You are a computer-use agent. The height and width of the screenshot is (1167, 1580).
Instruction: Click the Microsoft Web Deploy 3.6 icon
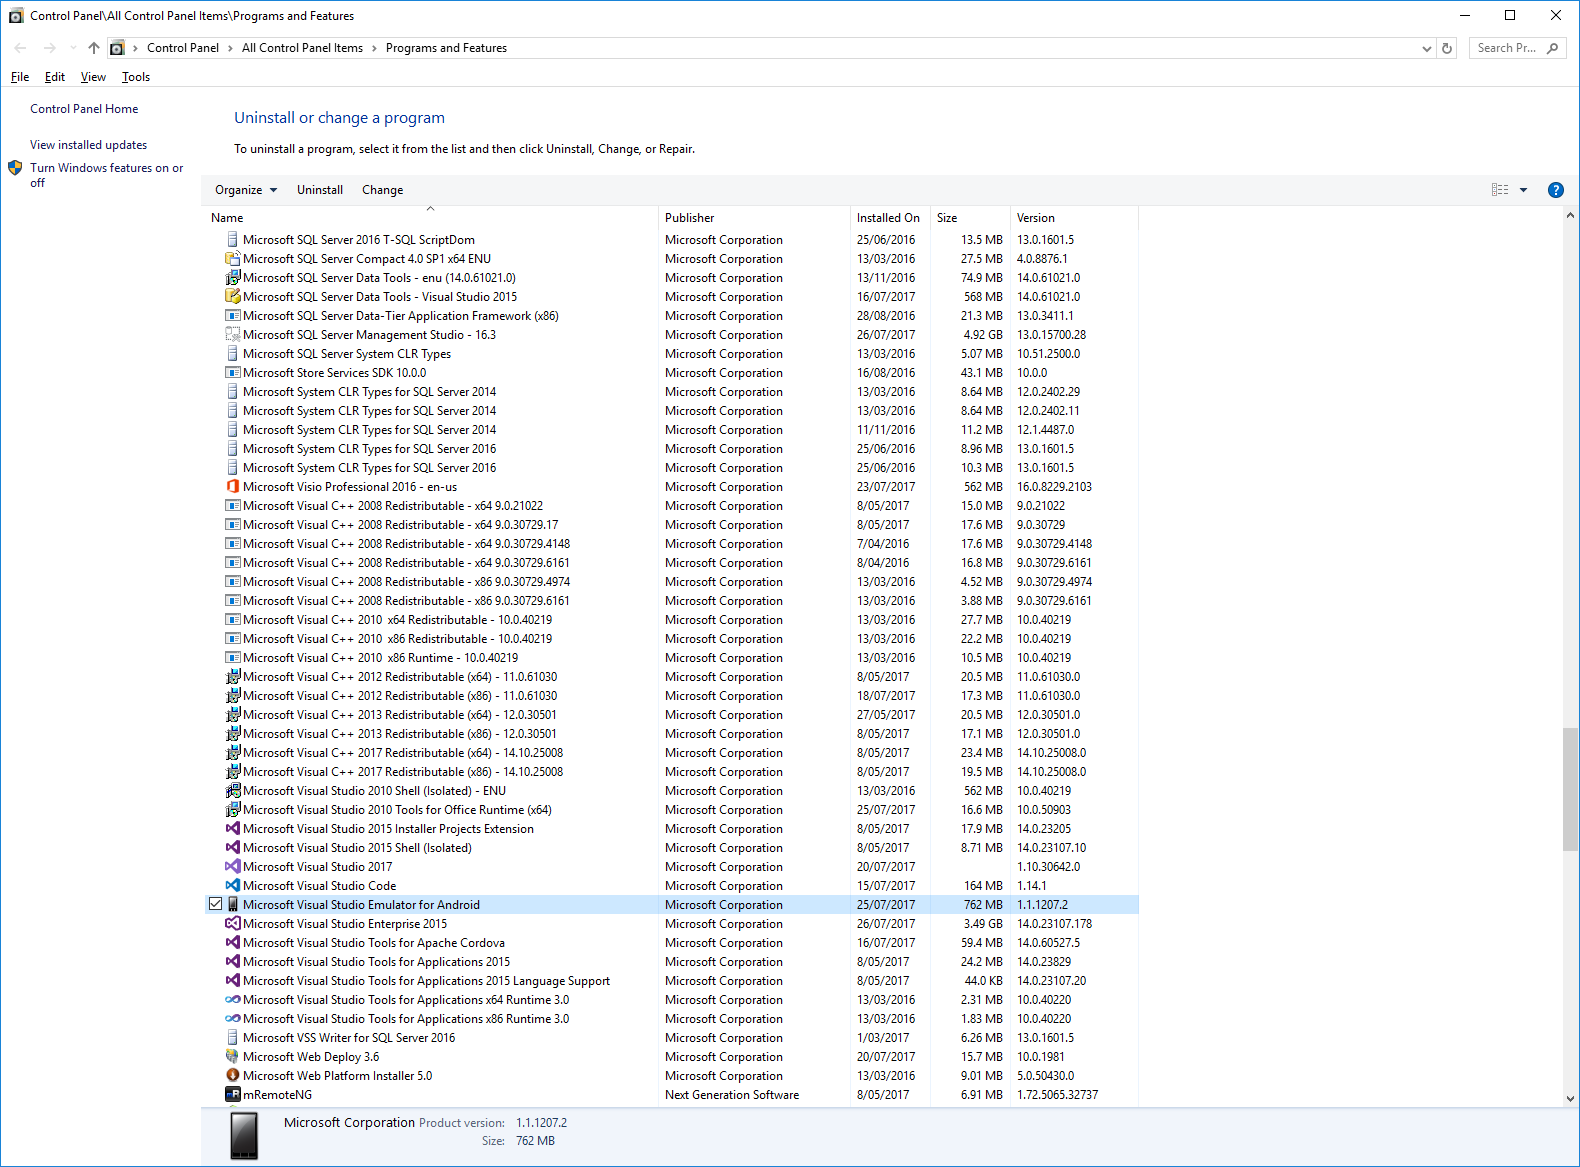tap(232, 1057)
